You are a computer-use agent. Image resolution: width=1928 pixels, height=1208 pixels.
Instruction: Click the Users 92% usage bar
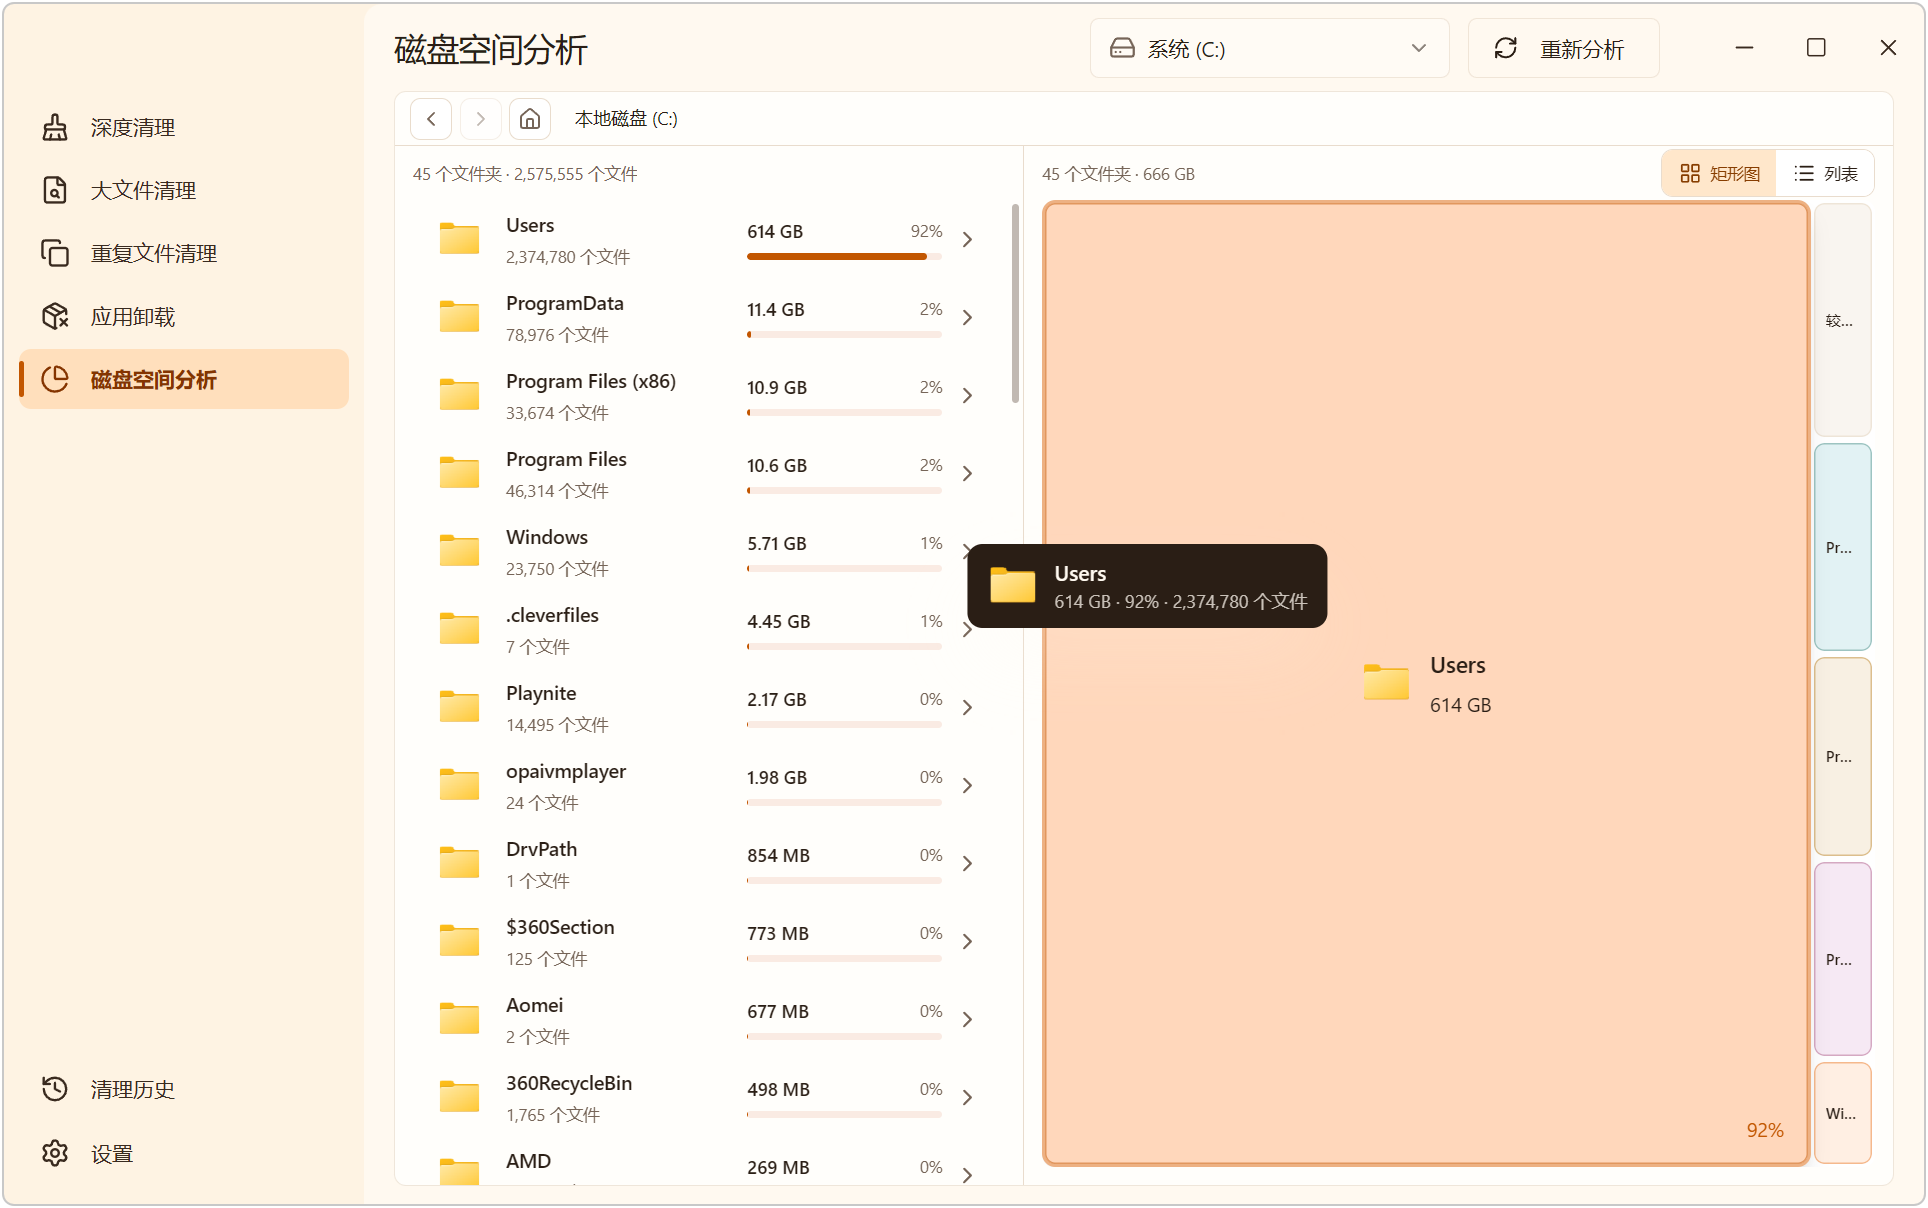[844, 257]
